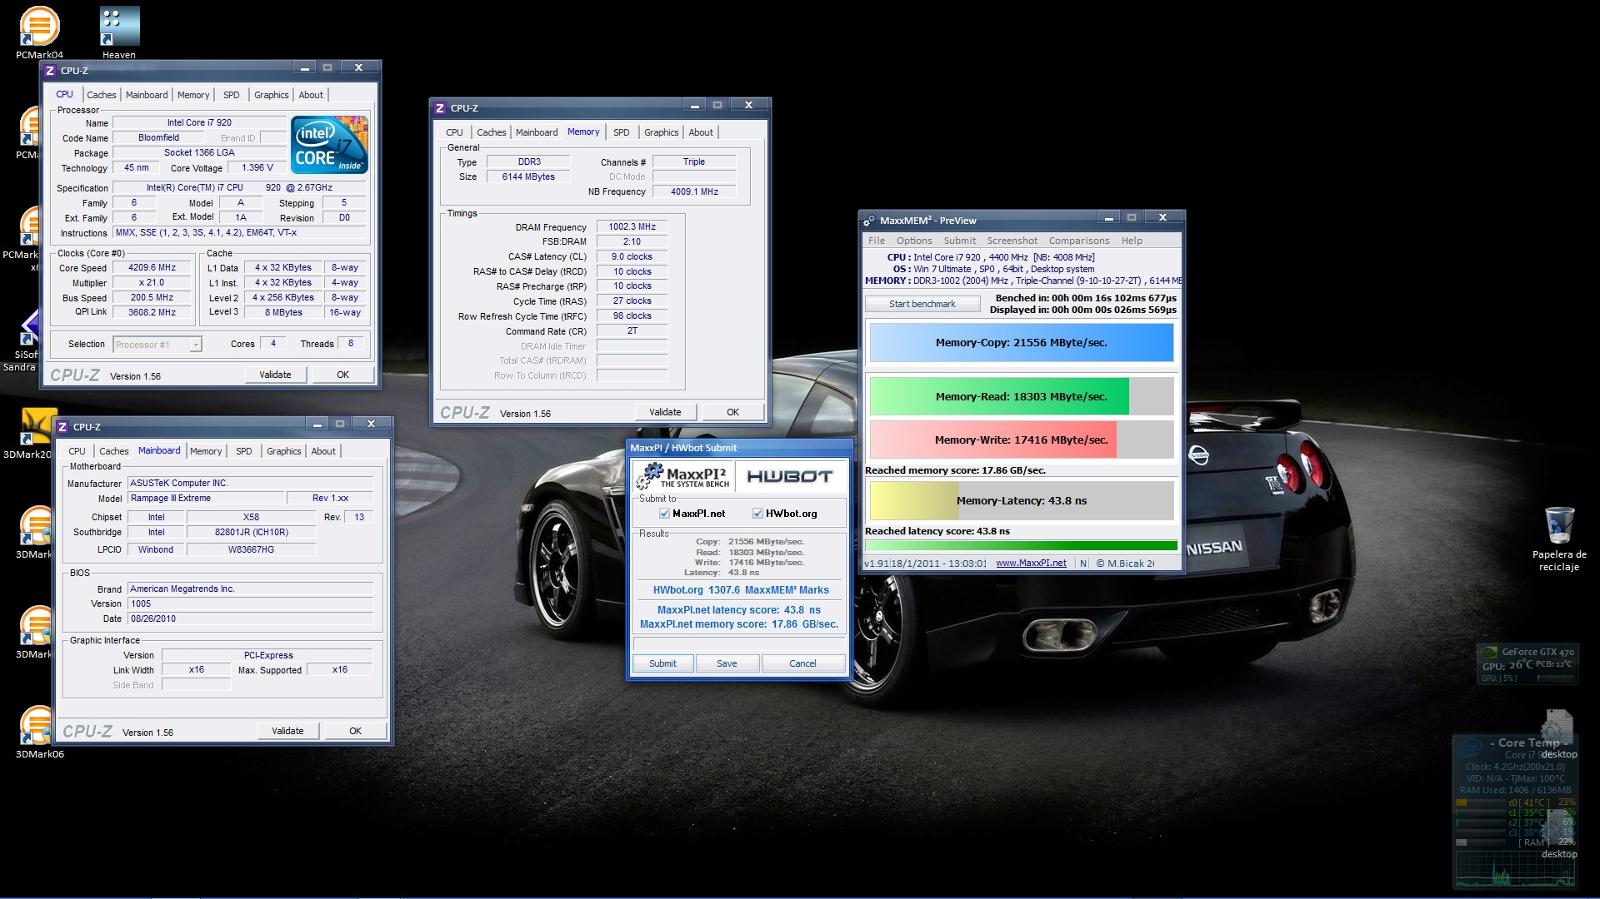Click the green progress bar in MaxxMEM²
The height and width of the screenshot is (899, 1600).
tap(1021, 546)
